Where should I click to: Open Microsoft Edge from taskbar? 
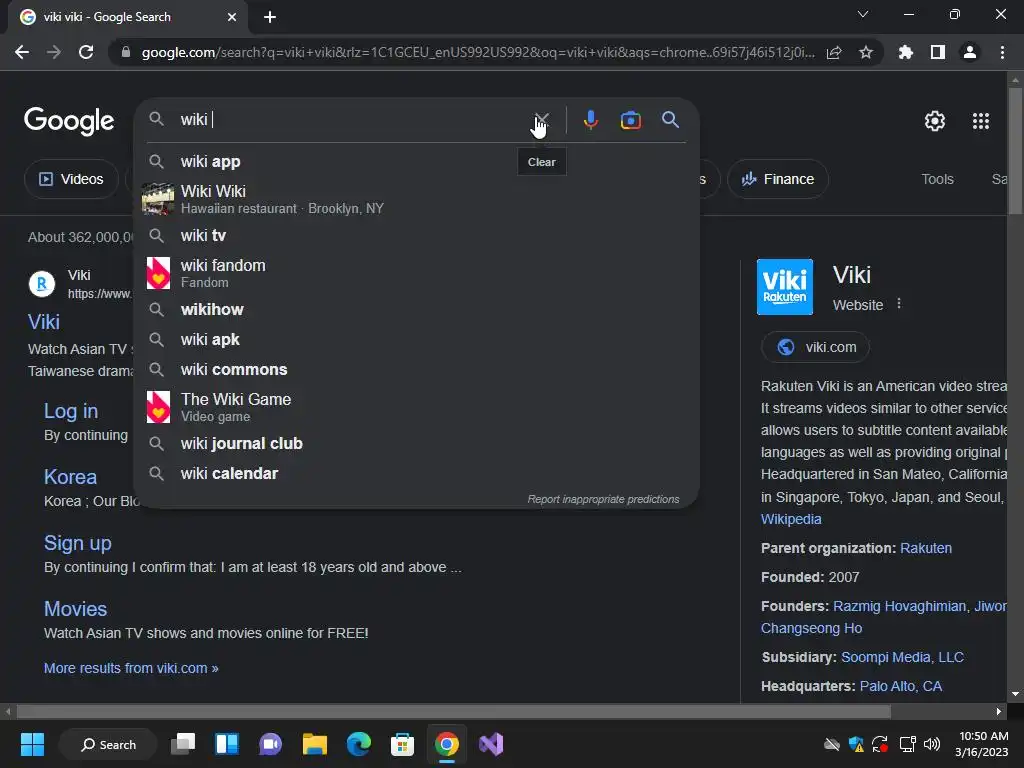pyautogui.click(x=359, y=744)
